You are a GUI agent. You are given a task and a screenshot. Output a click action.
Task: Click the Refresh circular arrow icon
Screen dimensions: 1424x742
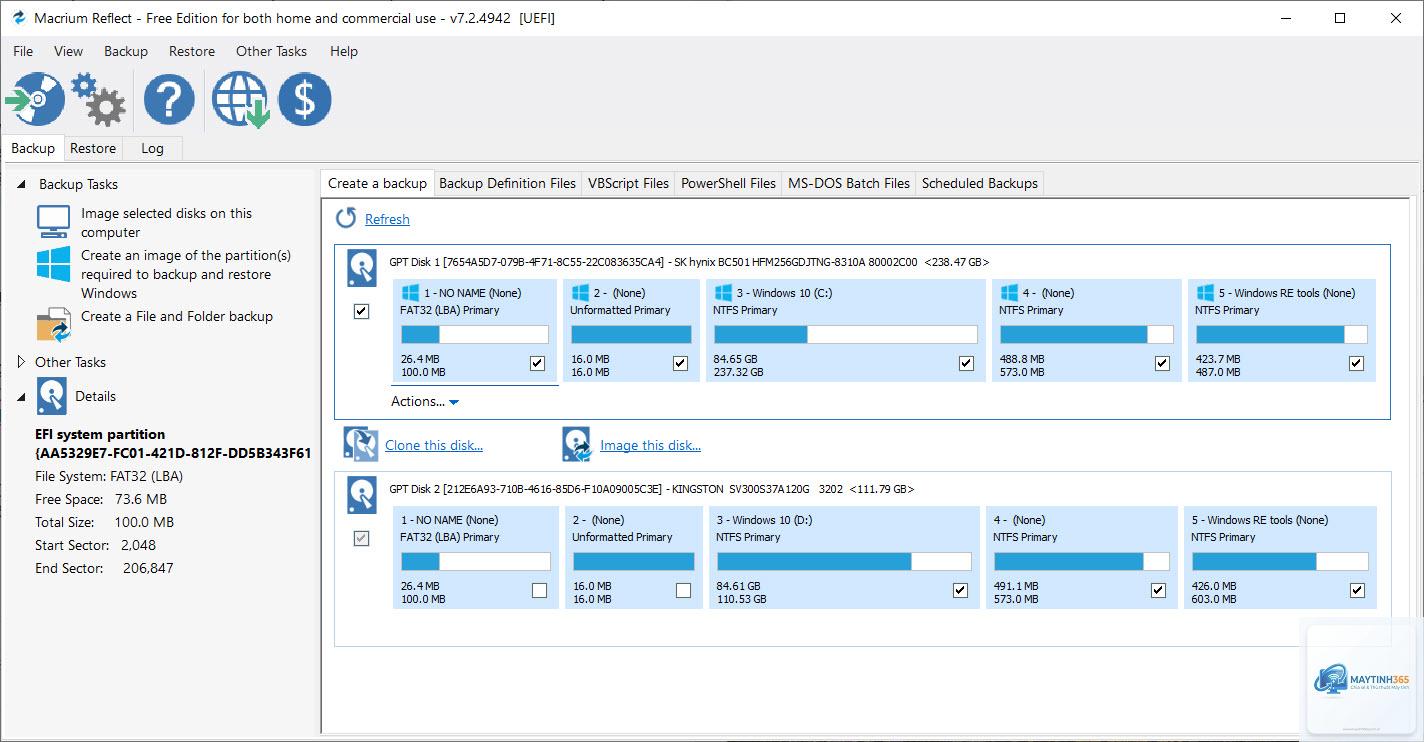pyautogui.click(x=346, y=218)
